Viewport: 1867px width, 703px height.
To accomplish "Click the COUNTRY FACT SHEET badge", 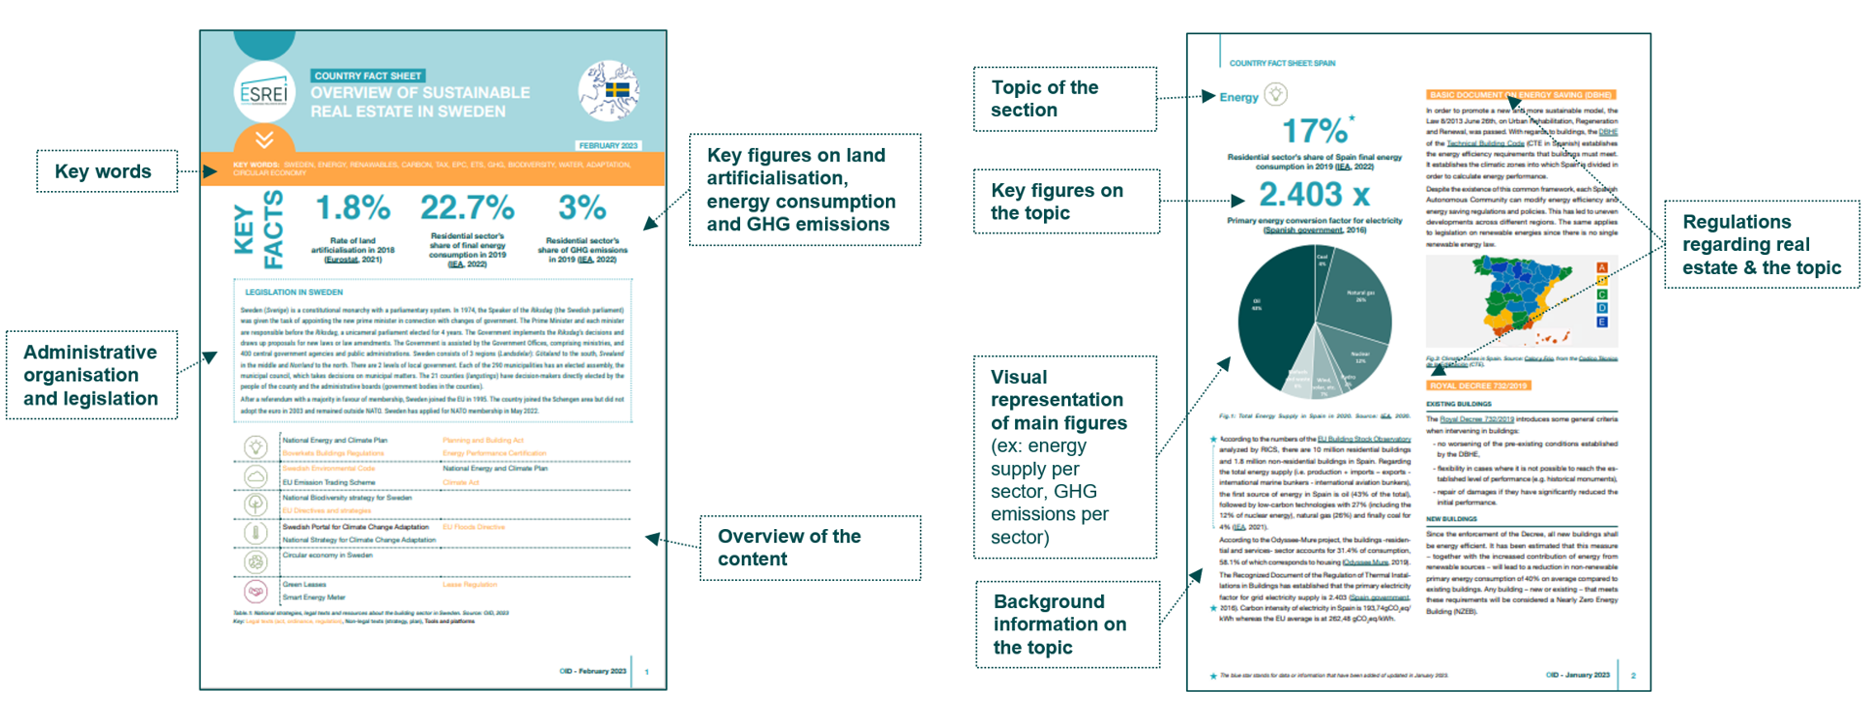I will 367,75.
